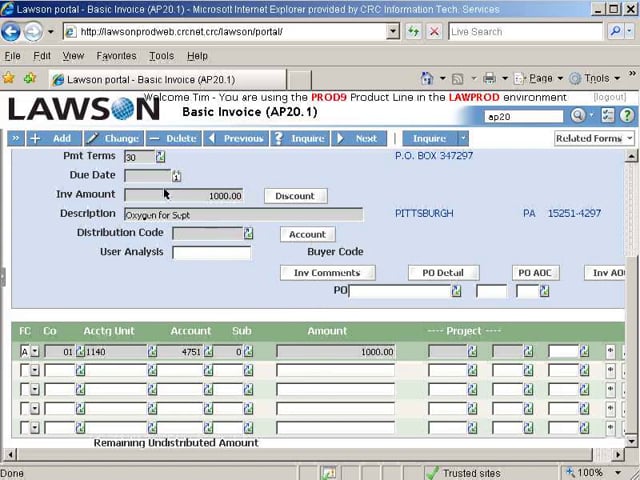Screen dimensions: 640x480
Task: Open Co lookup next to 01
Action: click(80, 351)
